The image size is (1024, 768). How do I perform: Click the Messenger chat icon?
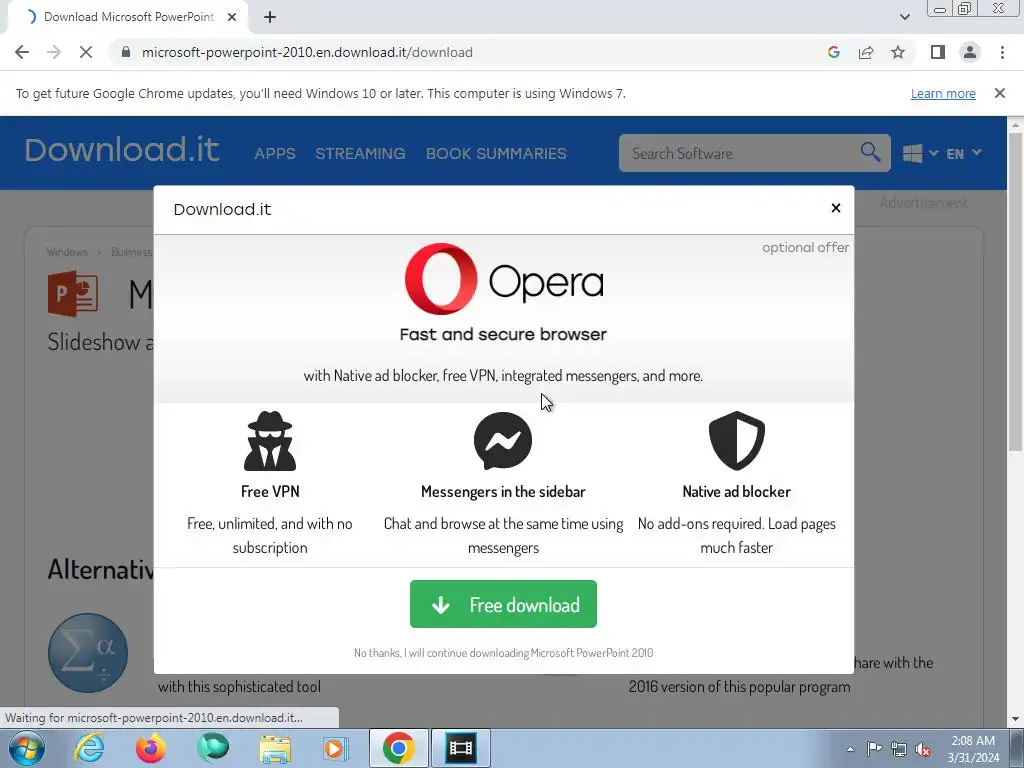pos(503,441)
